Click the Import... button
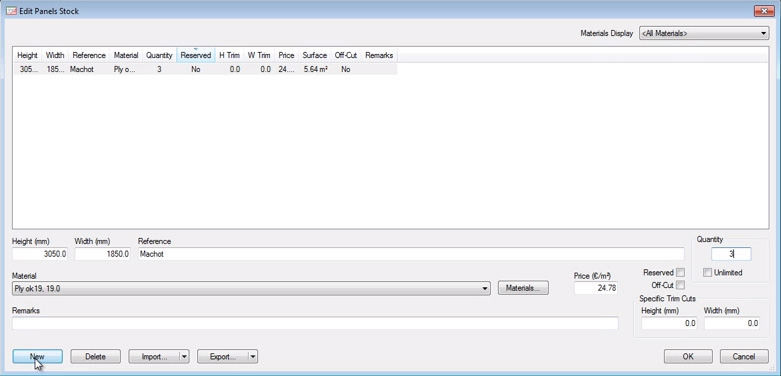The width and height of the screenshot is (781, 376). (154, 357)
